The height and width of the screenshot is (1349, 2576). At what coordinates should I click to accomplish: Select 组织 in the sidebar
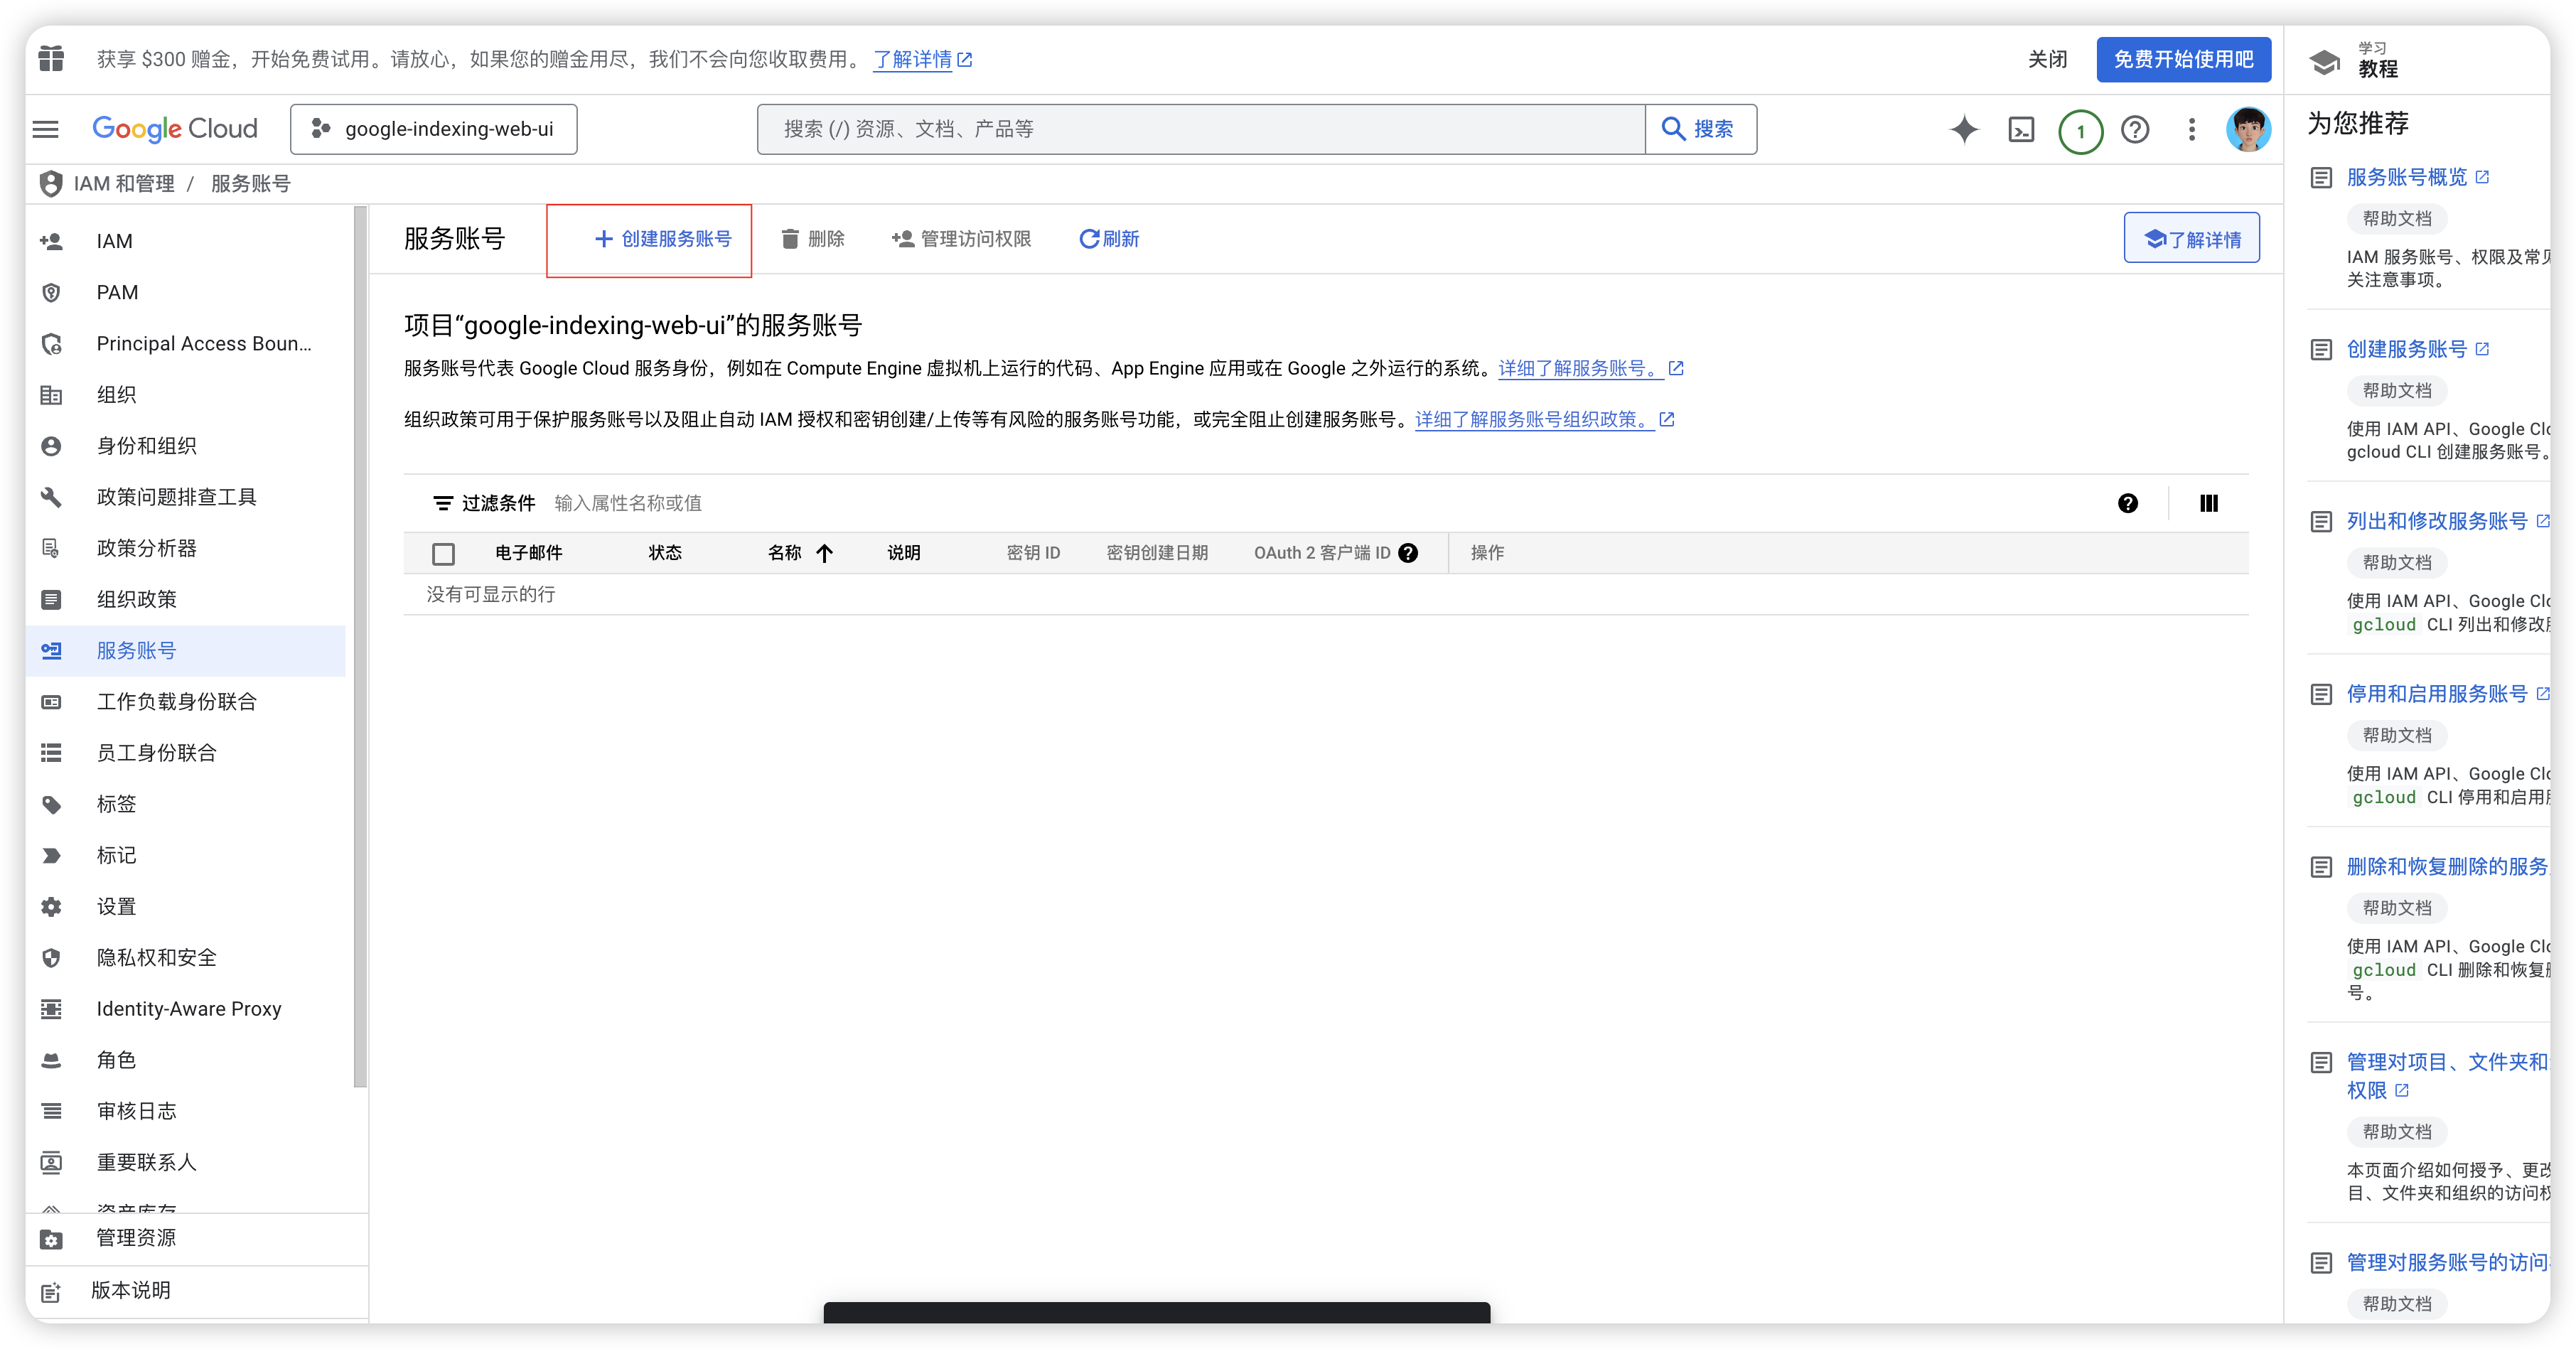(x=186, y=395)
